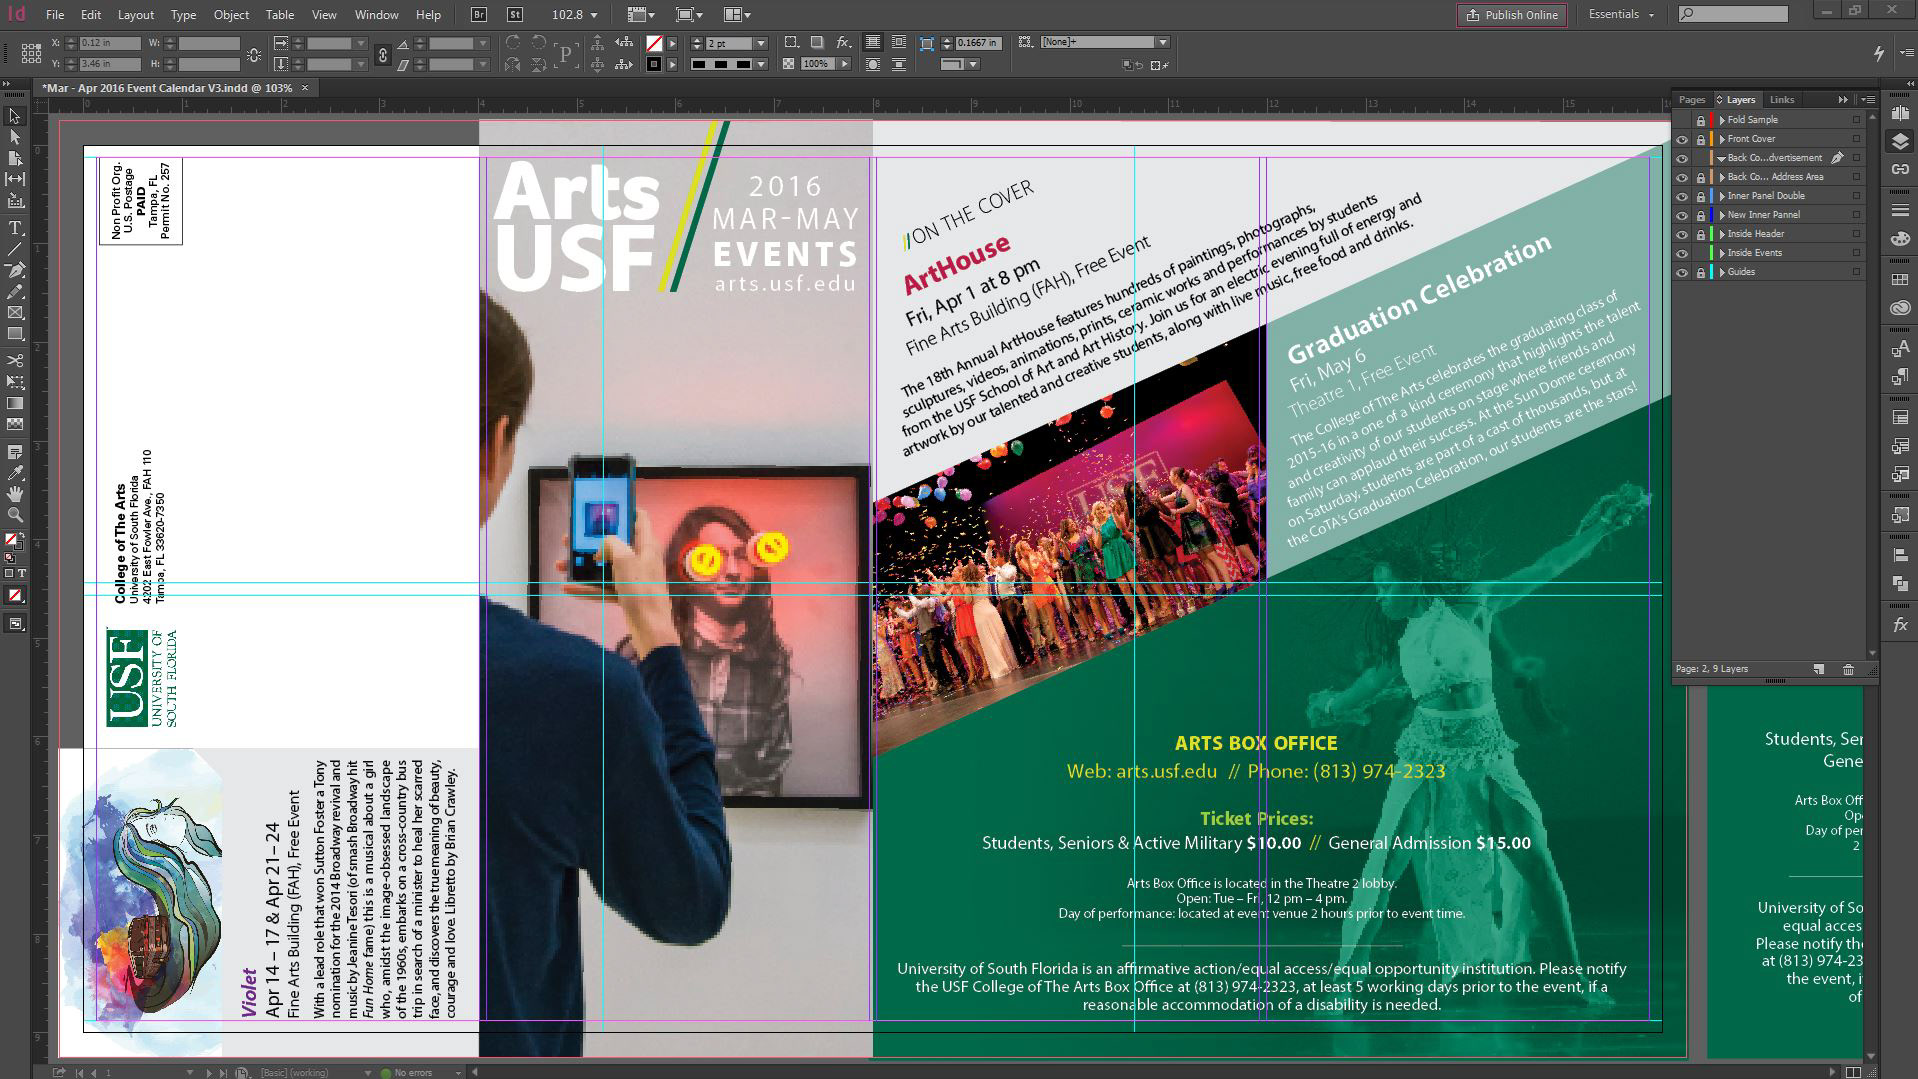This screenshot has width=1918, height=1079.
Task: Switch to the Pages tab
Action: point(1692,100)
